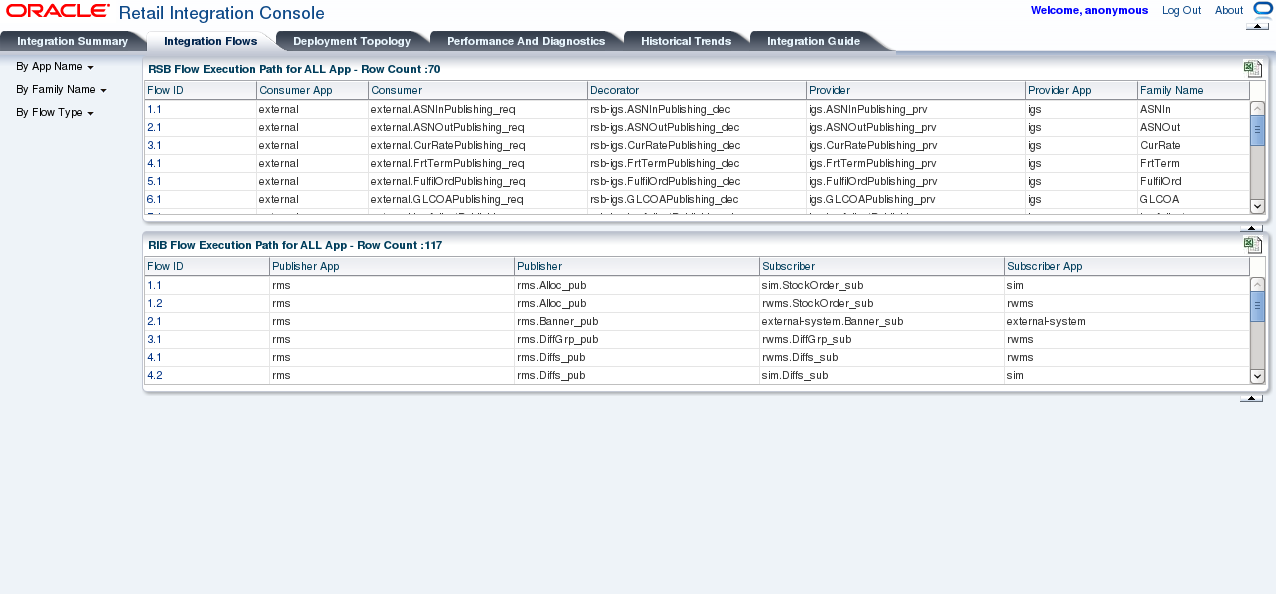Image resolution: width=1276 pixels, height=594 pixels.
Task: Select cell sim.Diffs_sub
Action: pos(882,375)
